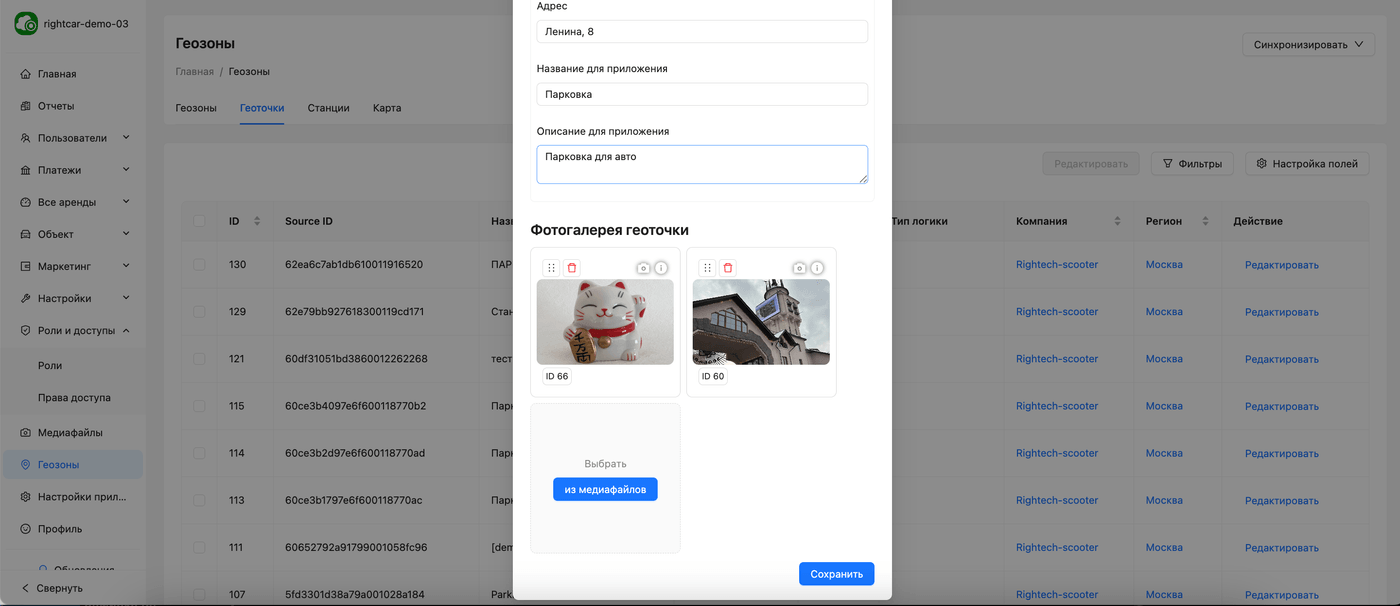
Task: Click the drag handle on photo ID 60
Action: pyautogui.click(x=707, y=268)
